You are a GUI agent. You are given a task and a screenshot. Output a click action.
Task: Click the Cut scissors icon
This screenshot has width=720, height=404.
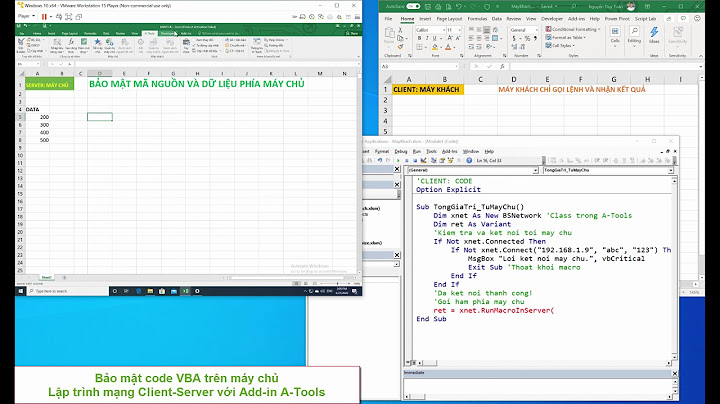click(x=400, y=30)
